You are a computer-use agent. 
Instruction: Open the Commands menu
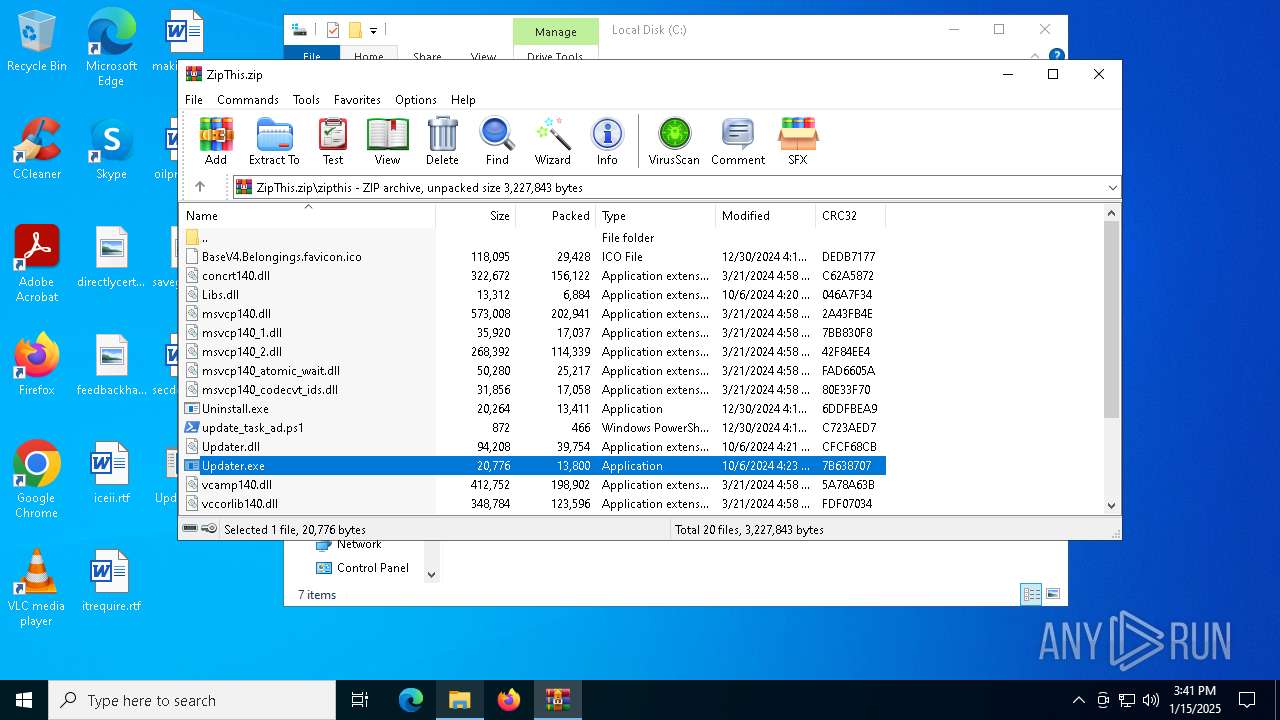[248, 100]
